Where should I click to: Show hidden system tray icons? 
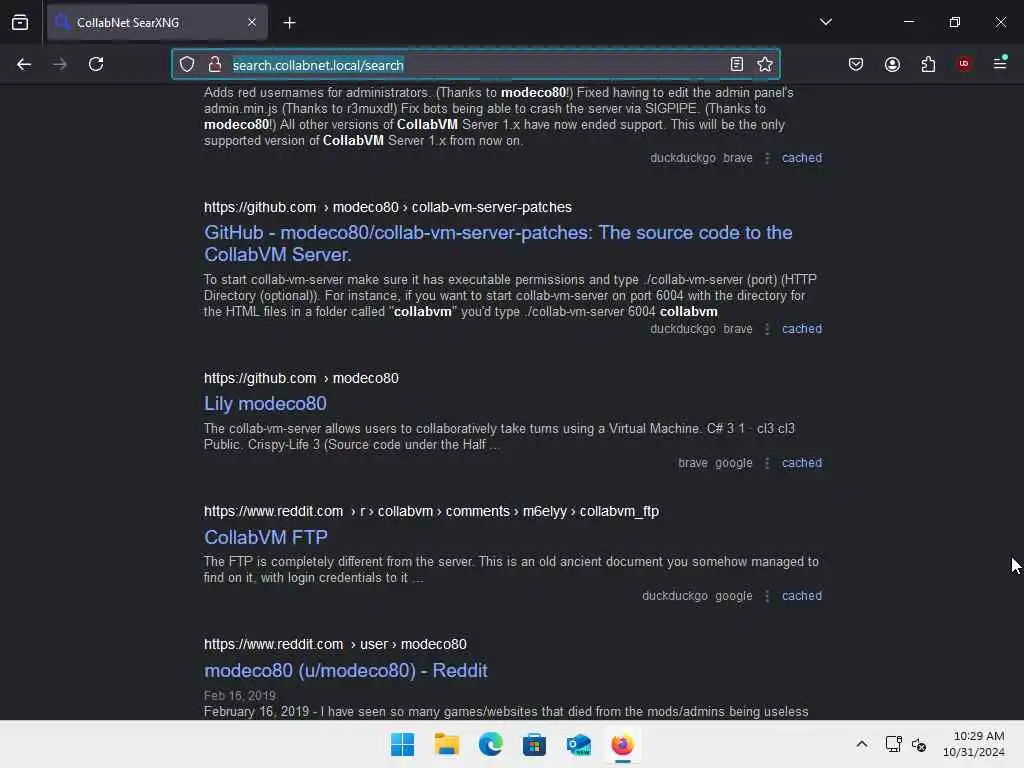coord(862,744)
